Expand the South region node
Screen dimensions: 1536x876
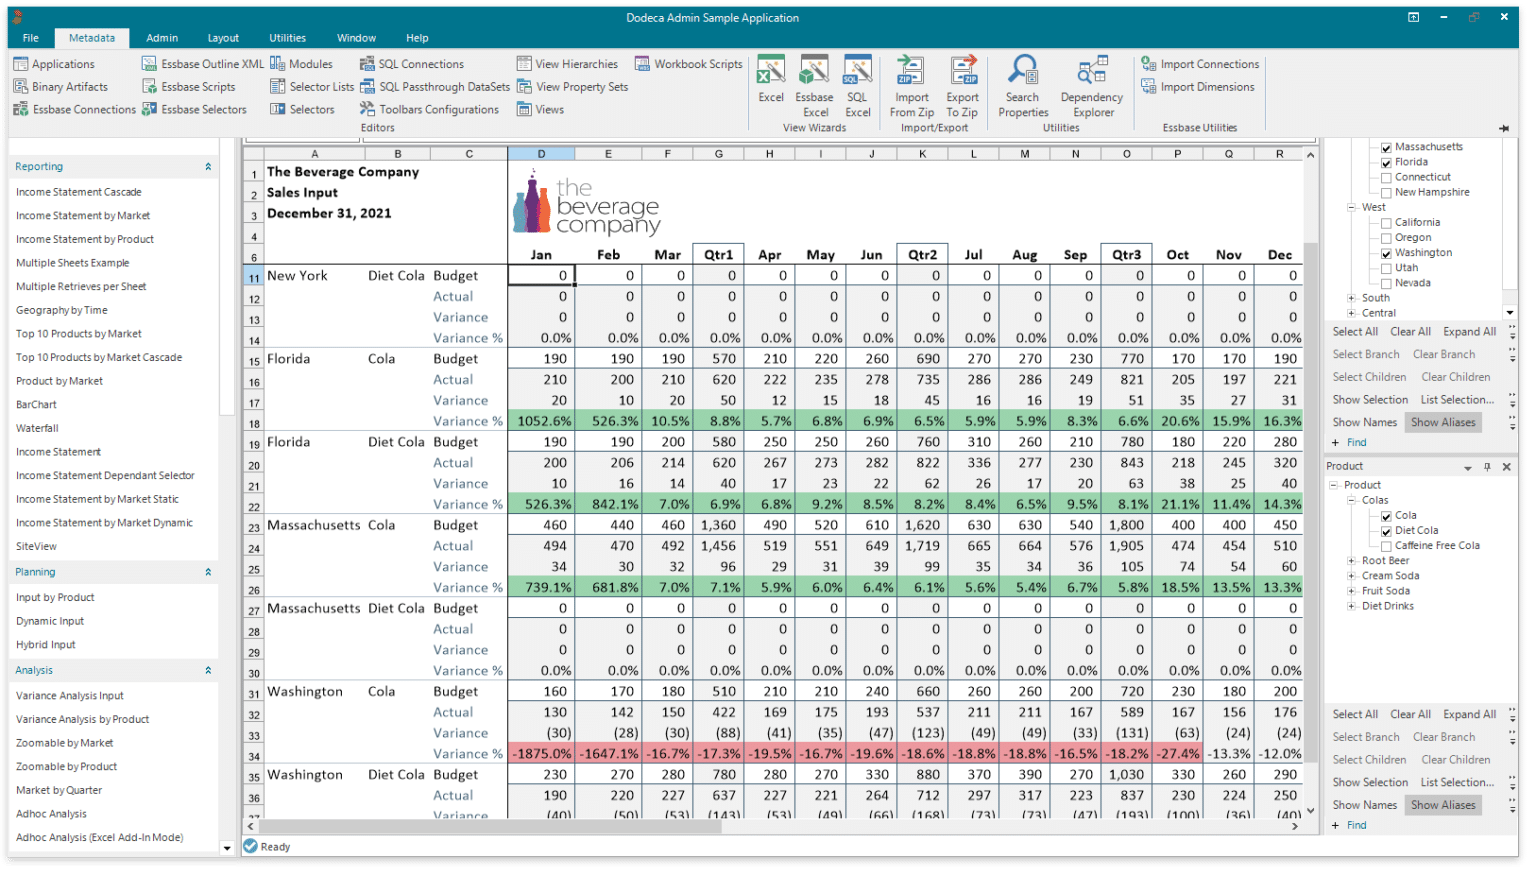tap(1350, 297)
